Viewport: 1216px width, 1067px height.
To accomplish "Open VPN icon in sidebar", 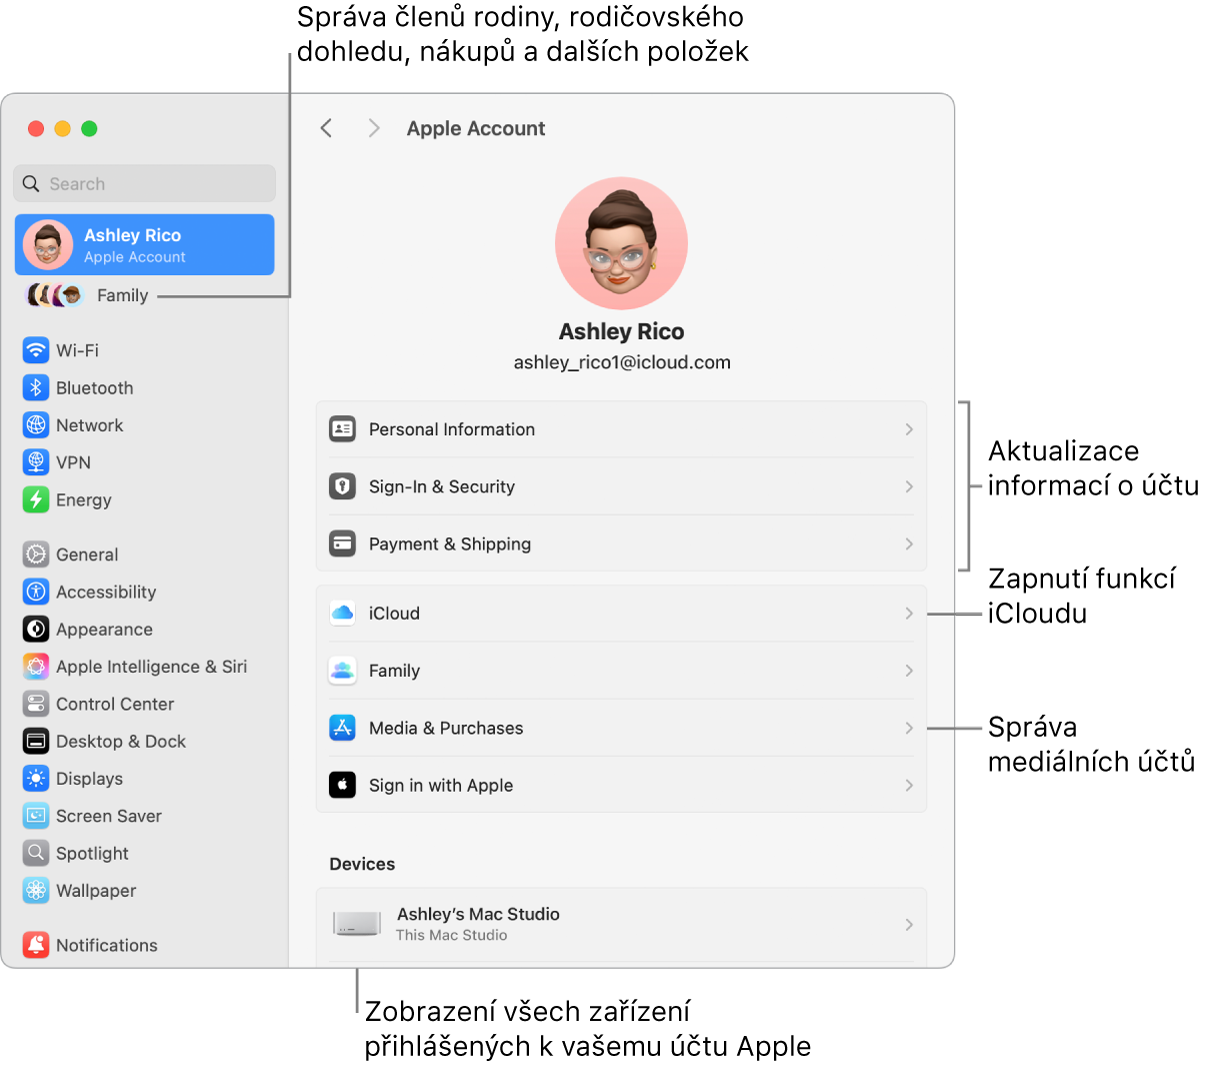I will click(36, 462).
